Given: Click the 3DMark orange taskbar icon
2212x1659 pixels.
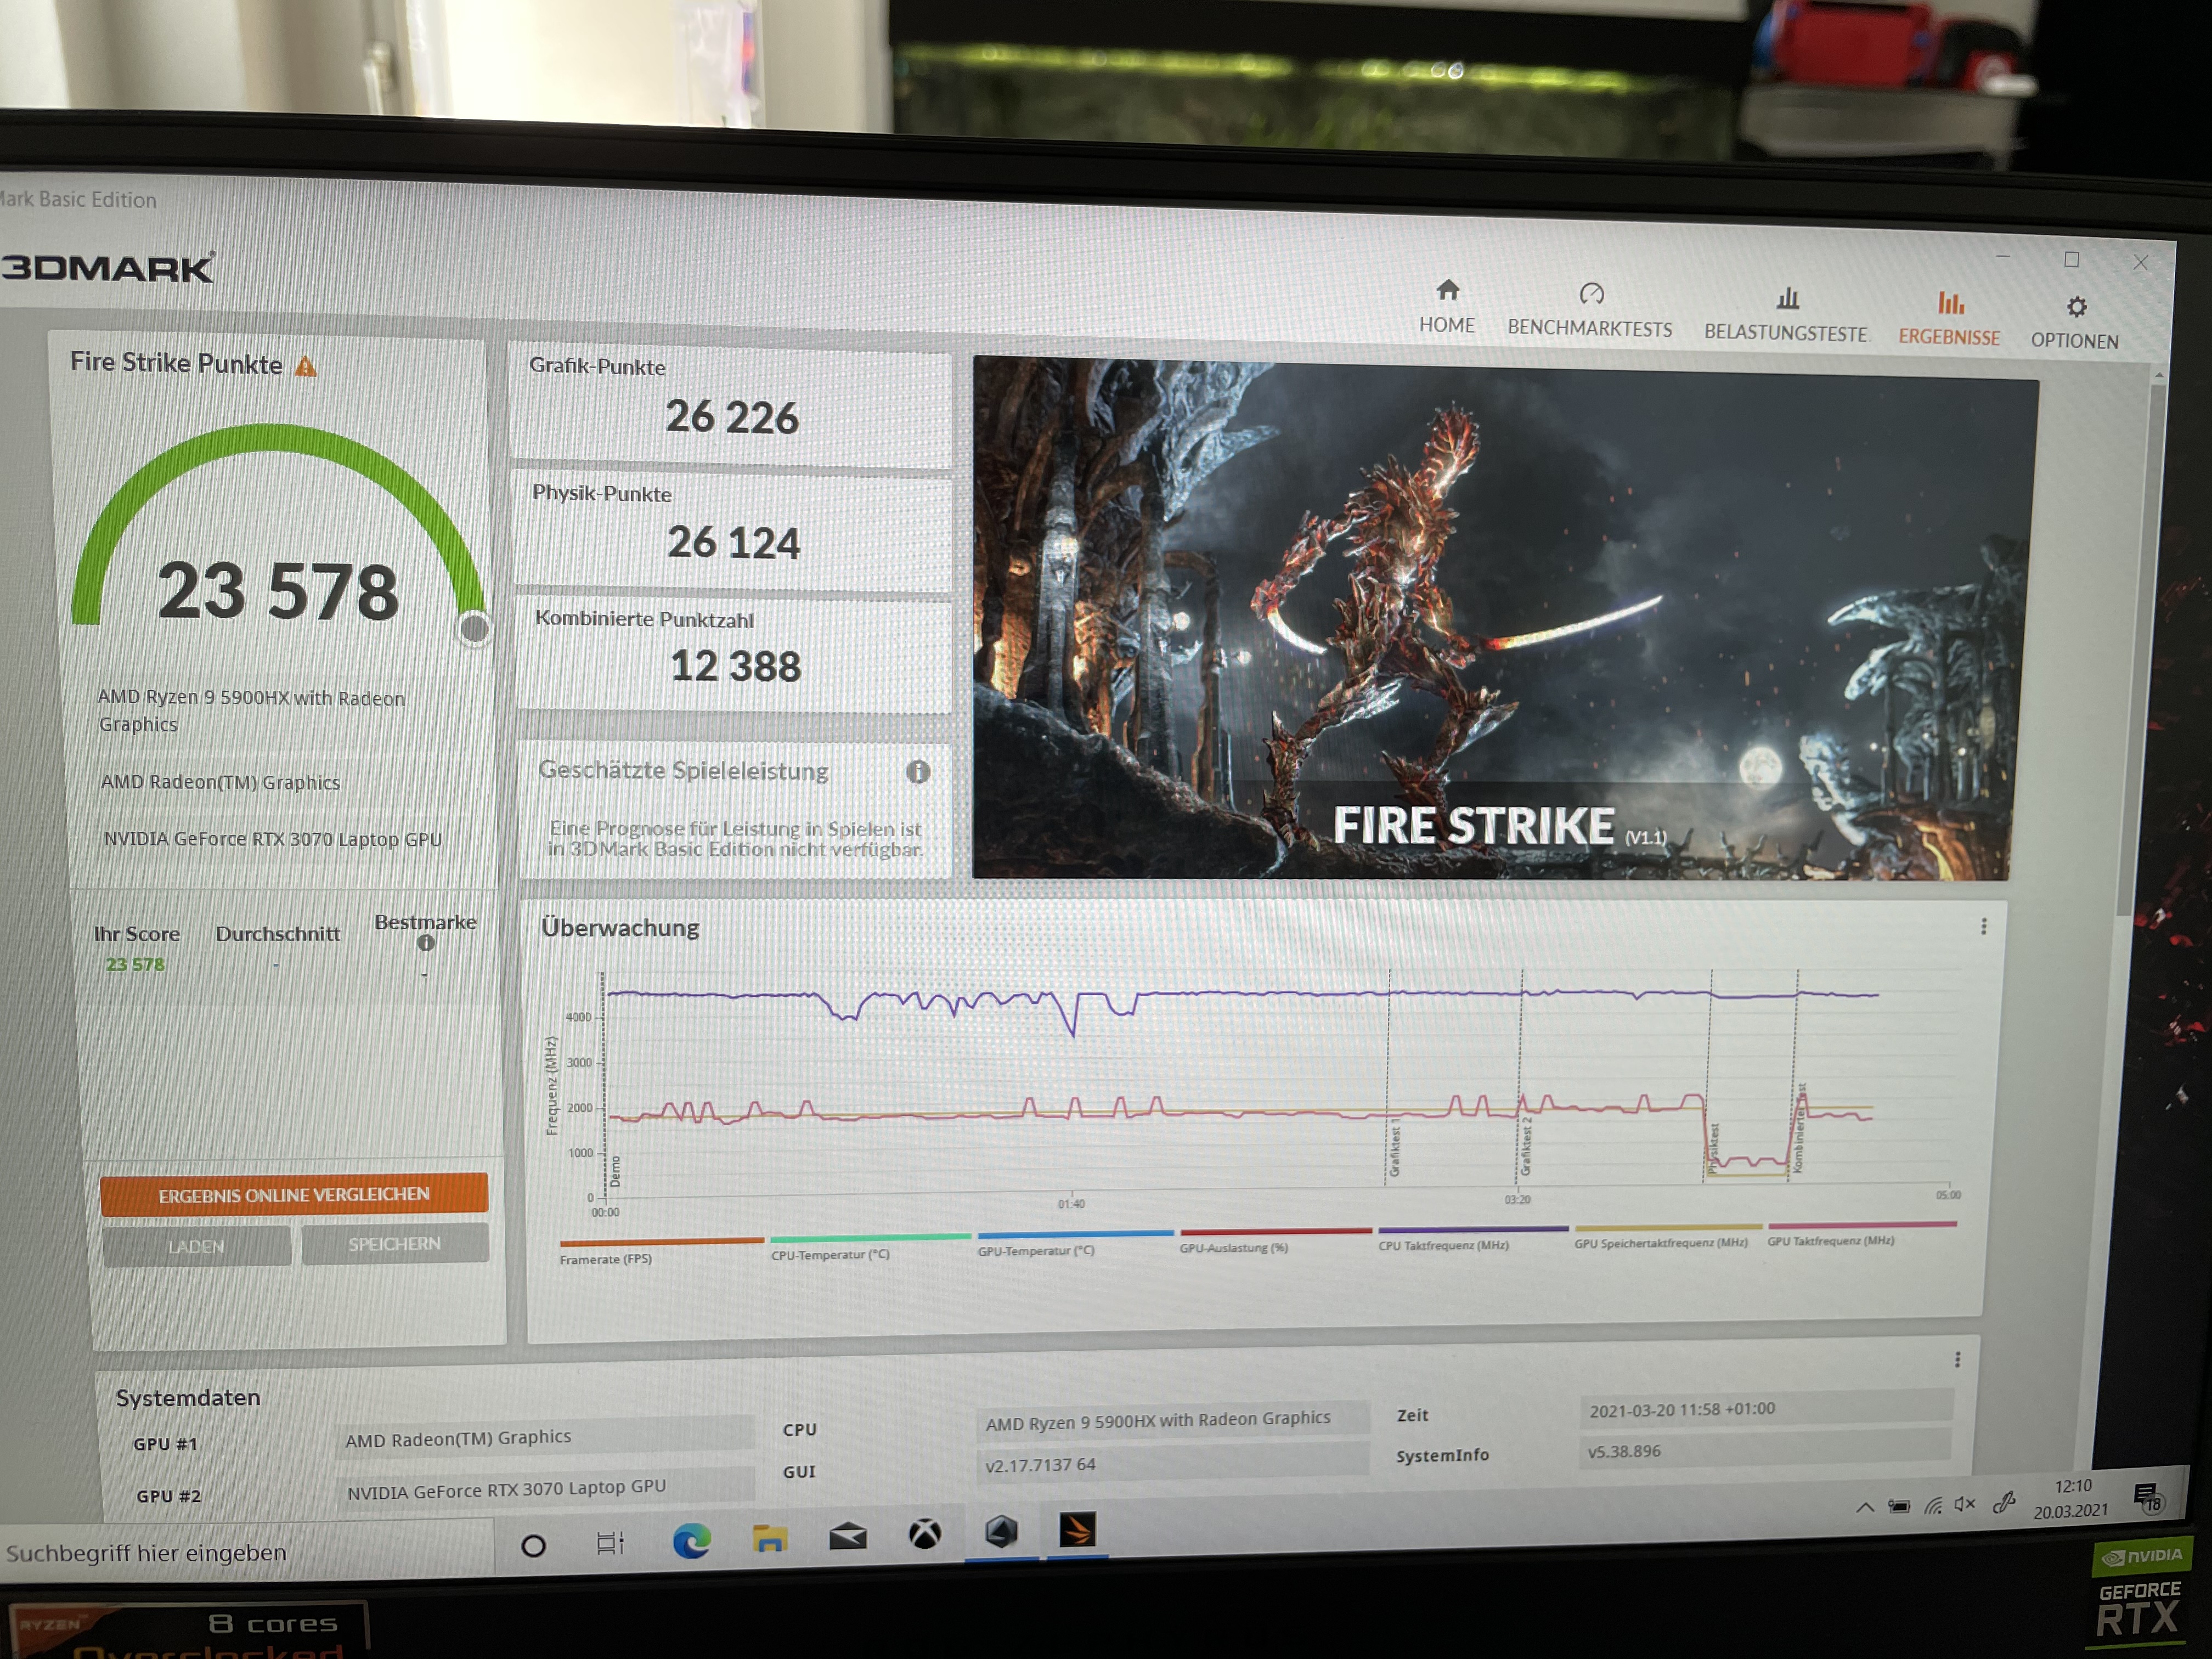Looking at the screenshot, I should click(x=1078, y=1529).
